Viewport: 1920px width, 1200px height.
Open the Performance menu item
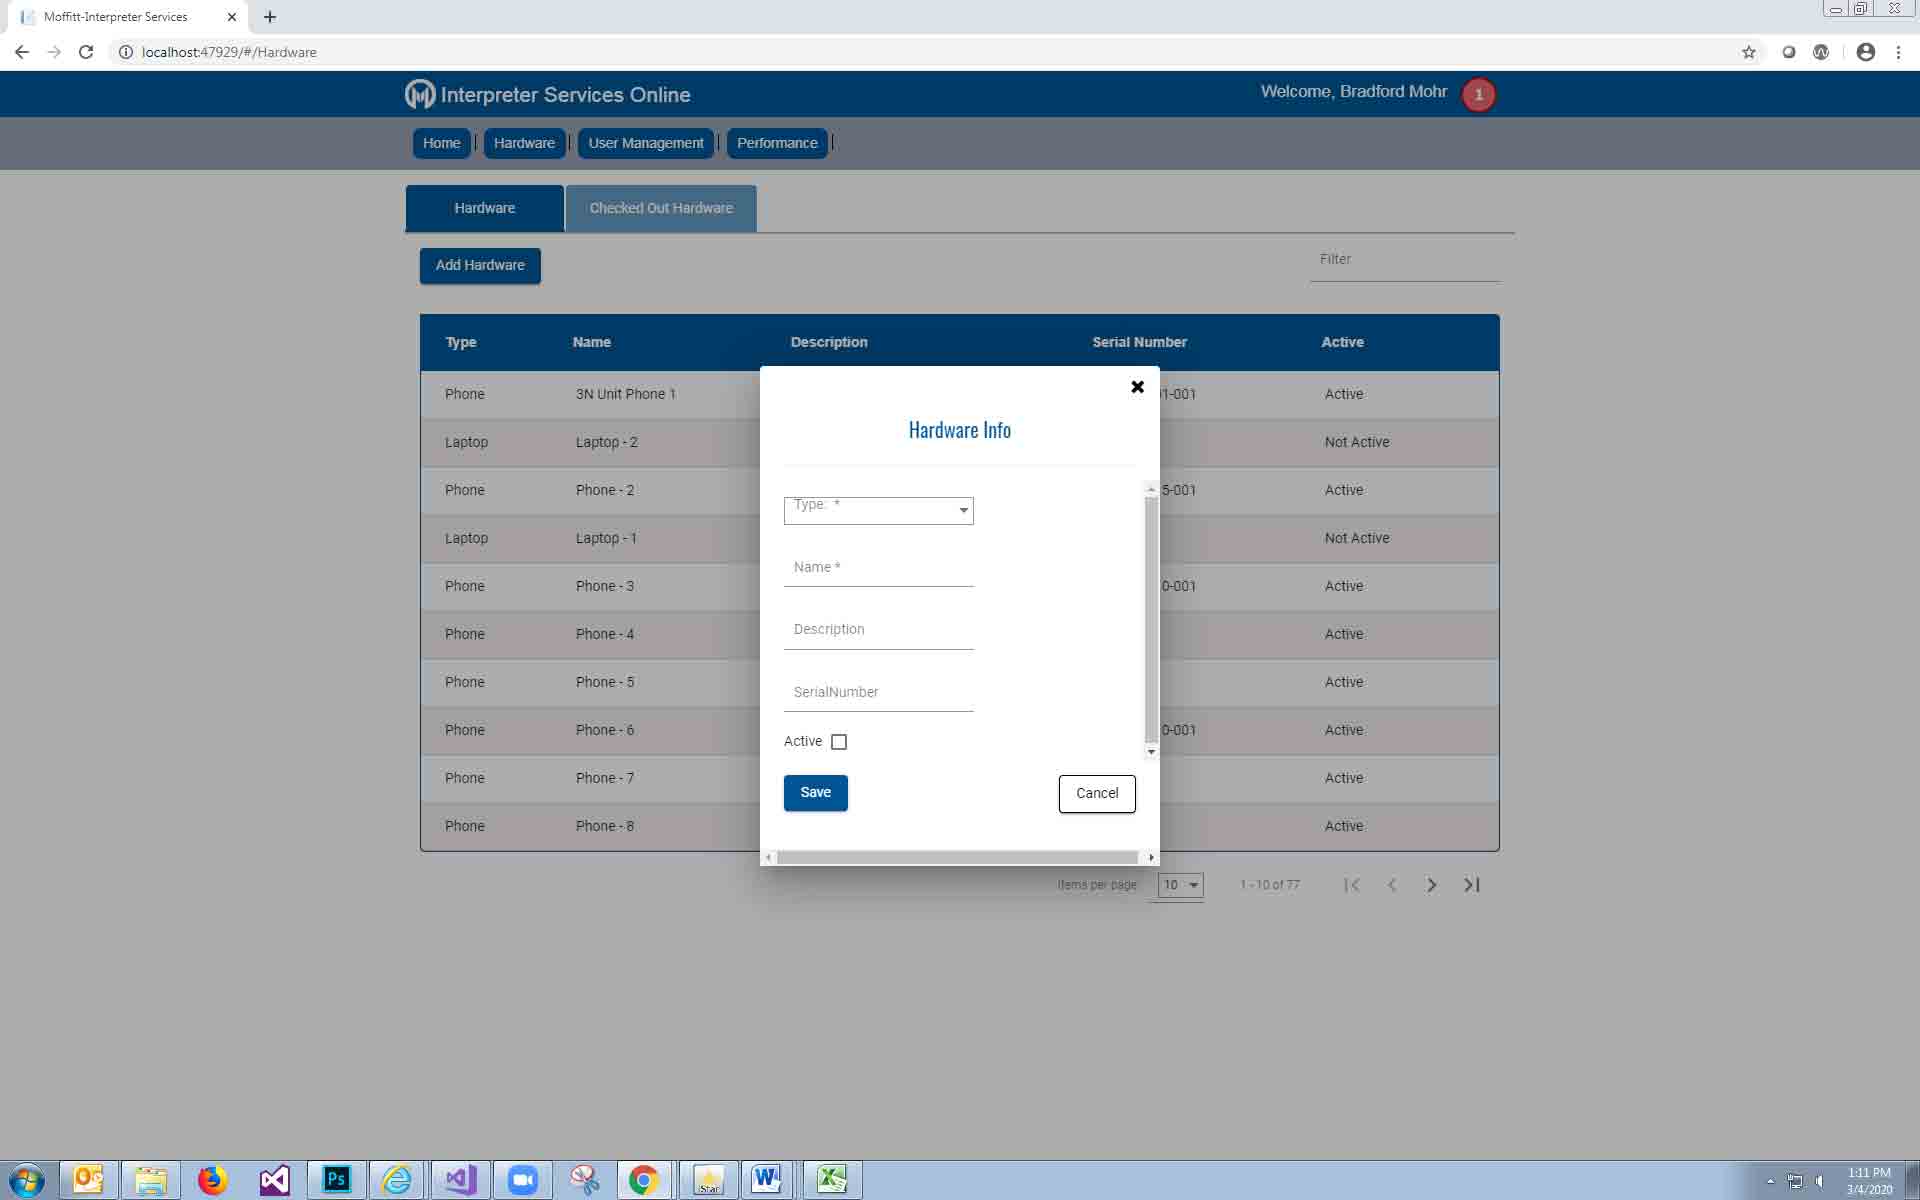[x=776, y=143]
